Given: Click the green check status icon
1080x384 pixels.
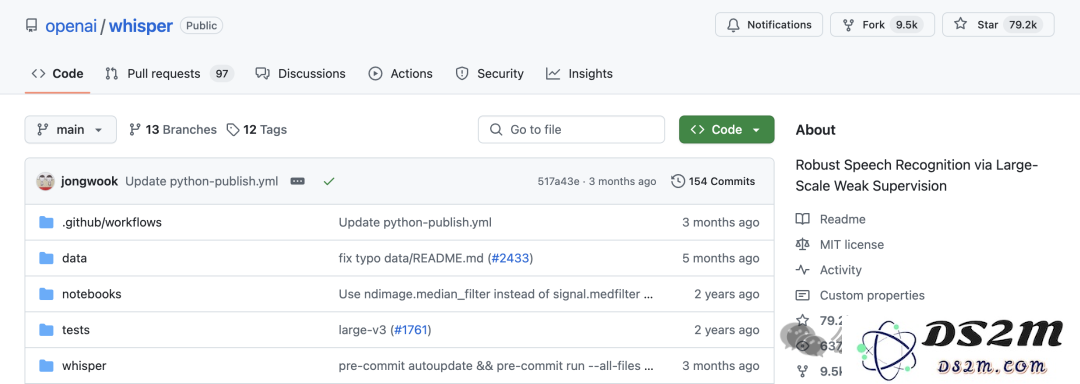Looking at the screenshot, I should point(329,182).
